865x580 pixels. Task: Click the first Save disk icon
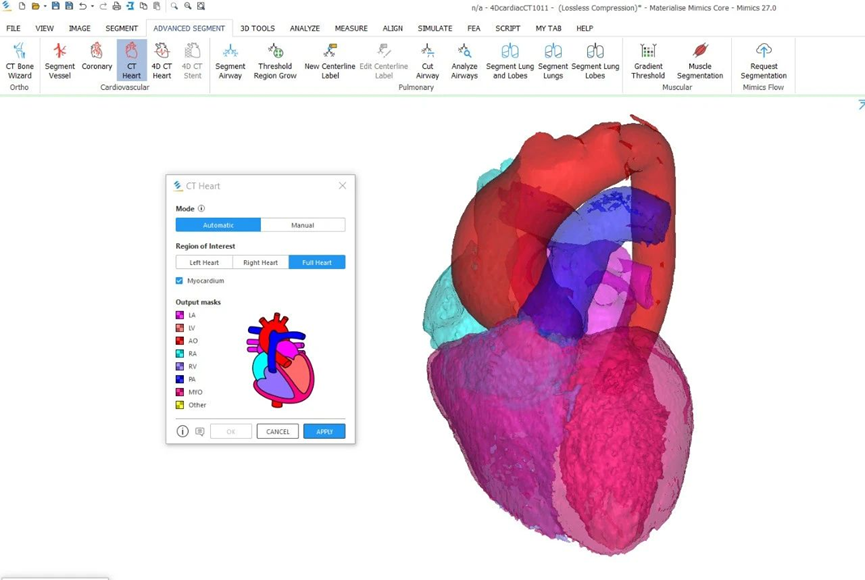56,6
